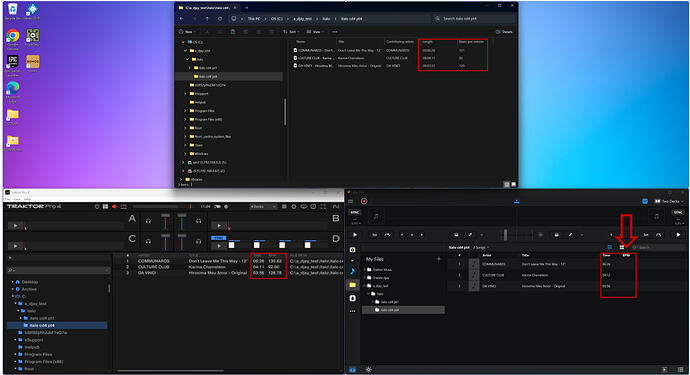Open djay settings gear at bottom
Viewport: 690px width, 375px height.
point(369,369)
